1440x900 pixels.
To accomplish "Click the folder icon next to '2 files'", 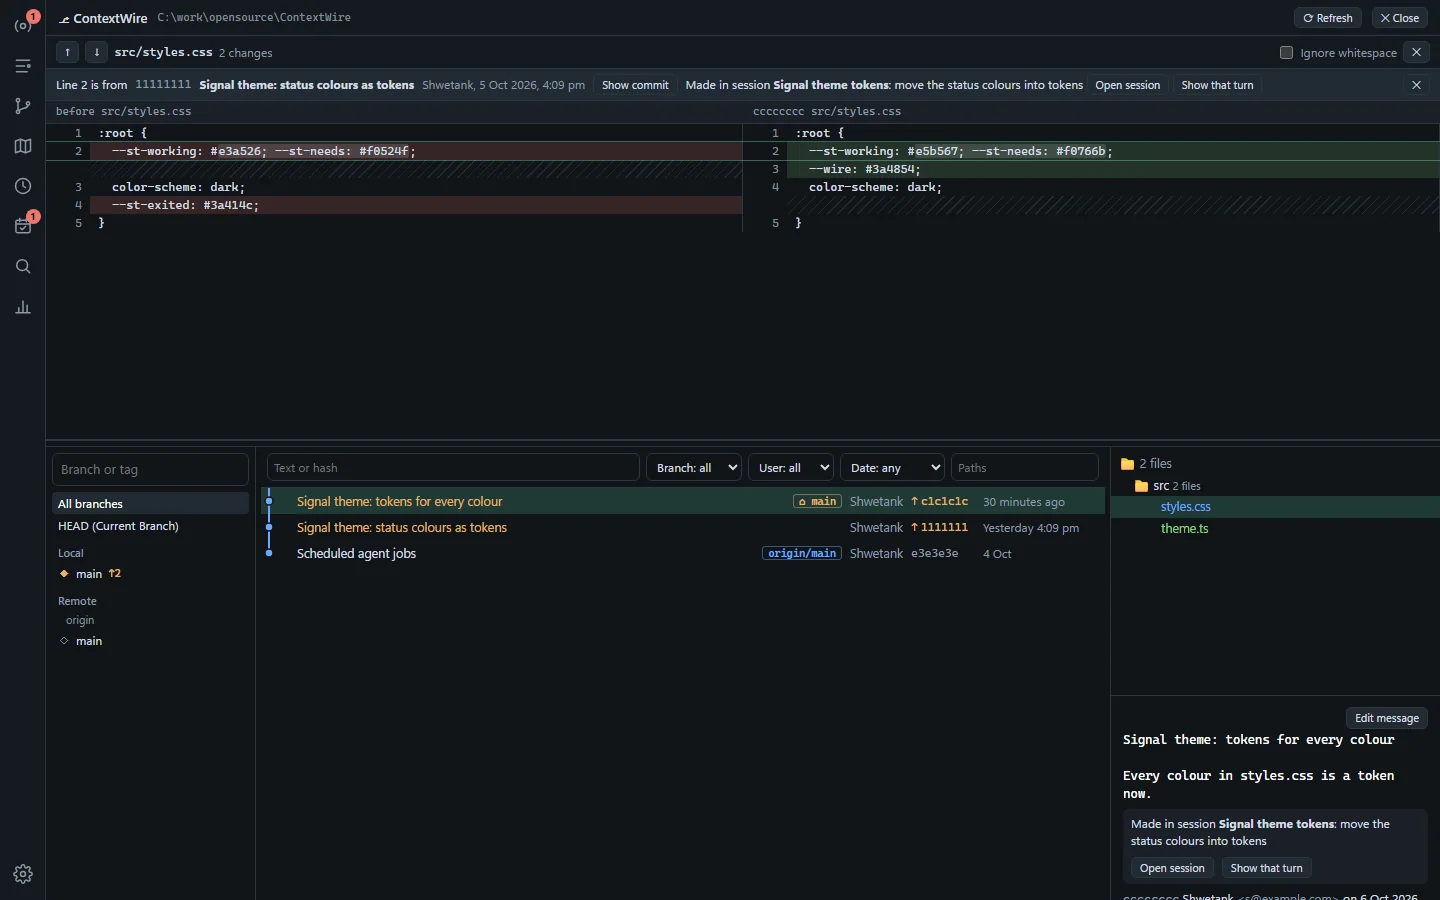I will [1127, 464].
